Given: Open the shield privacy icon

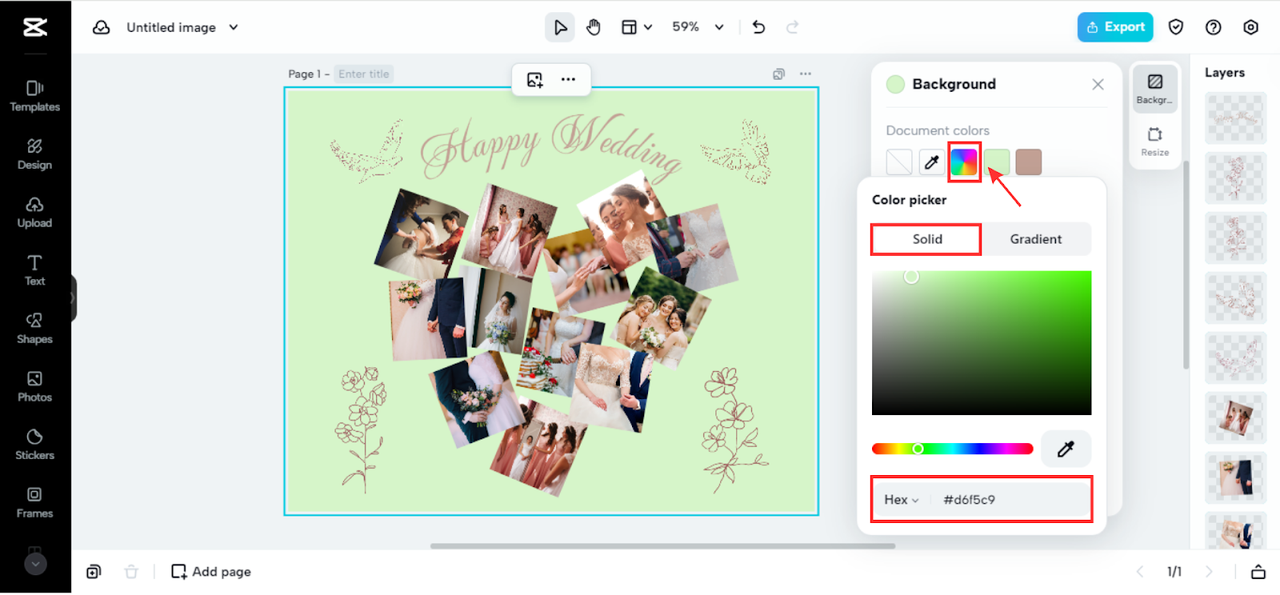Looking at the screenshot, I should (1177, 27).
